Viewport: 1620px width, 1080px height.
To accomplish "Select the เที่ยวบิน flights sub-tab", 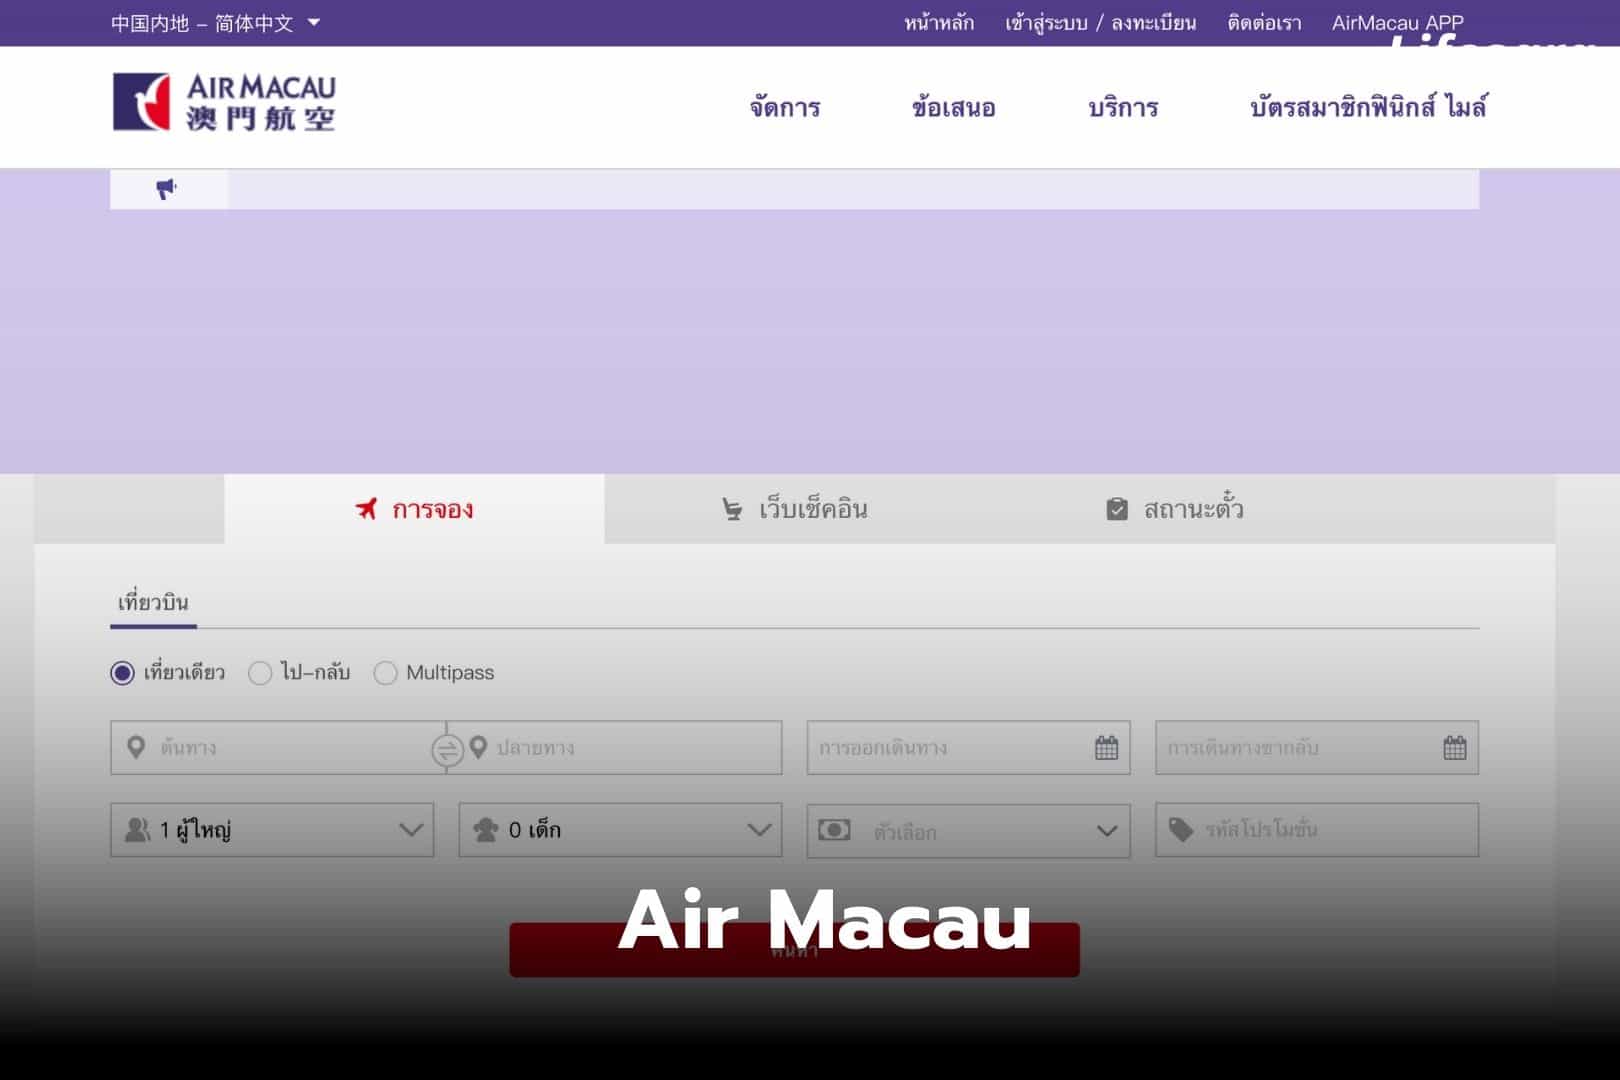I will [153, 603].
